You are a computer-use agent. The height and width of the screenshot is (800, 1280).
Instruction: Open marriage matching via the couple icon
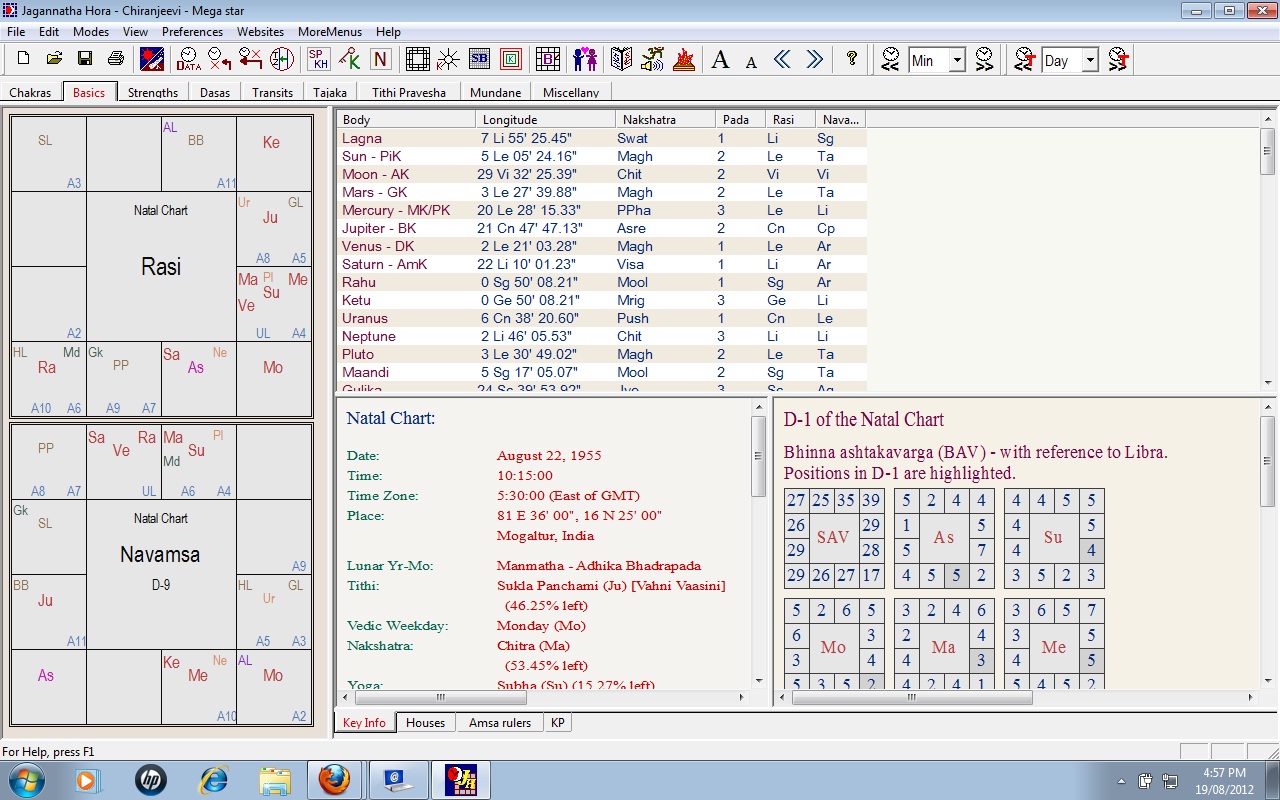pos(585,59)
